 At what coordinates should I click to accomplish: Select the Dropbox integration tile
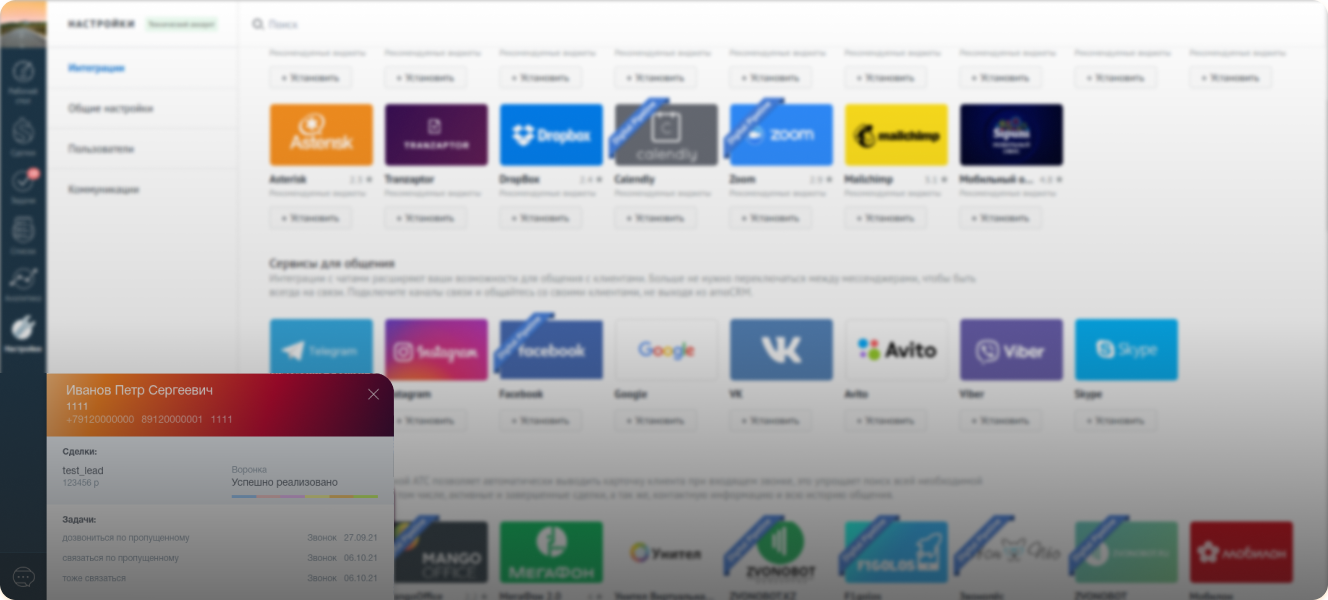click(x=551, y=135)
